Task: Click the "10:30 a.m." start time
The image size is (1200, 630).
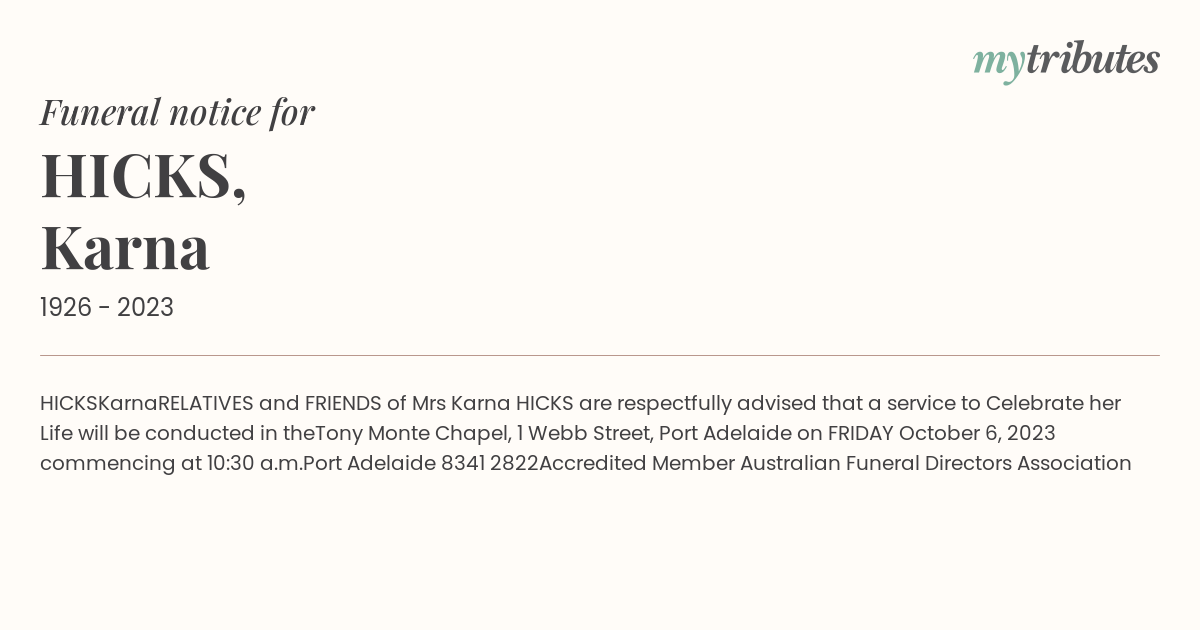Action: coord(255,464)
